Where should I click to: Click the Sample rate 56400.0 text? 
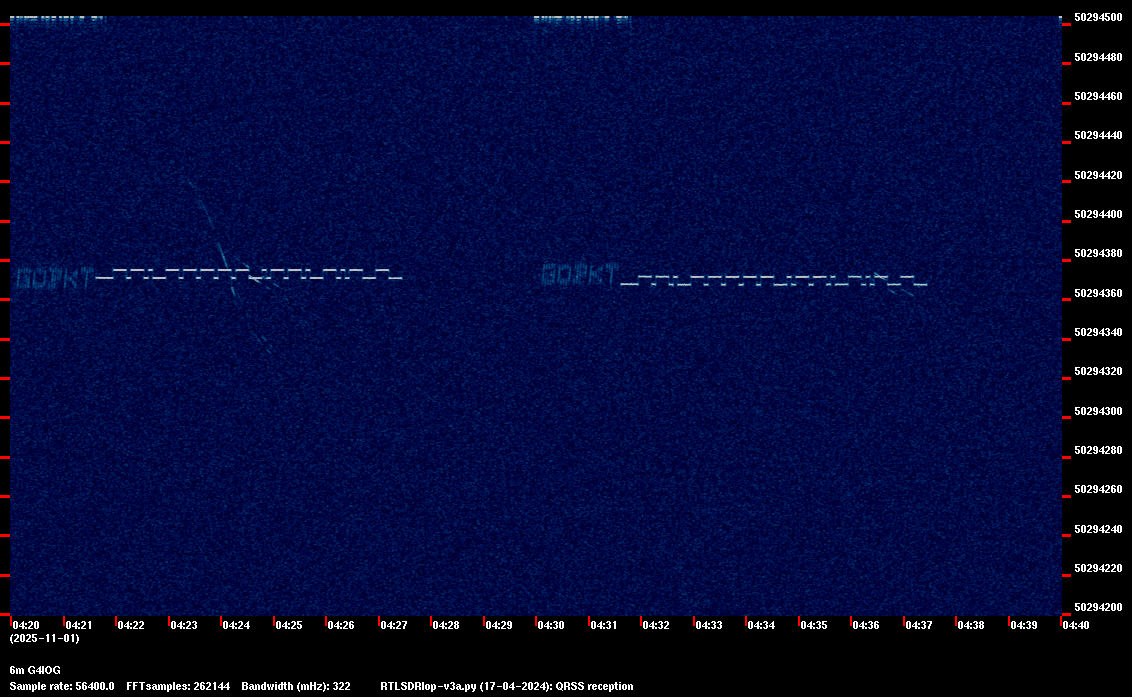coord(61,686)
